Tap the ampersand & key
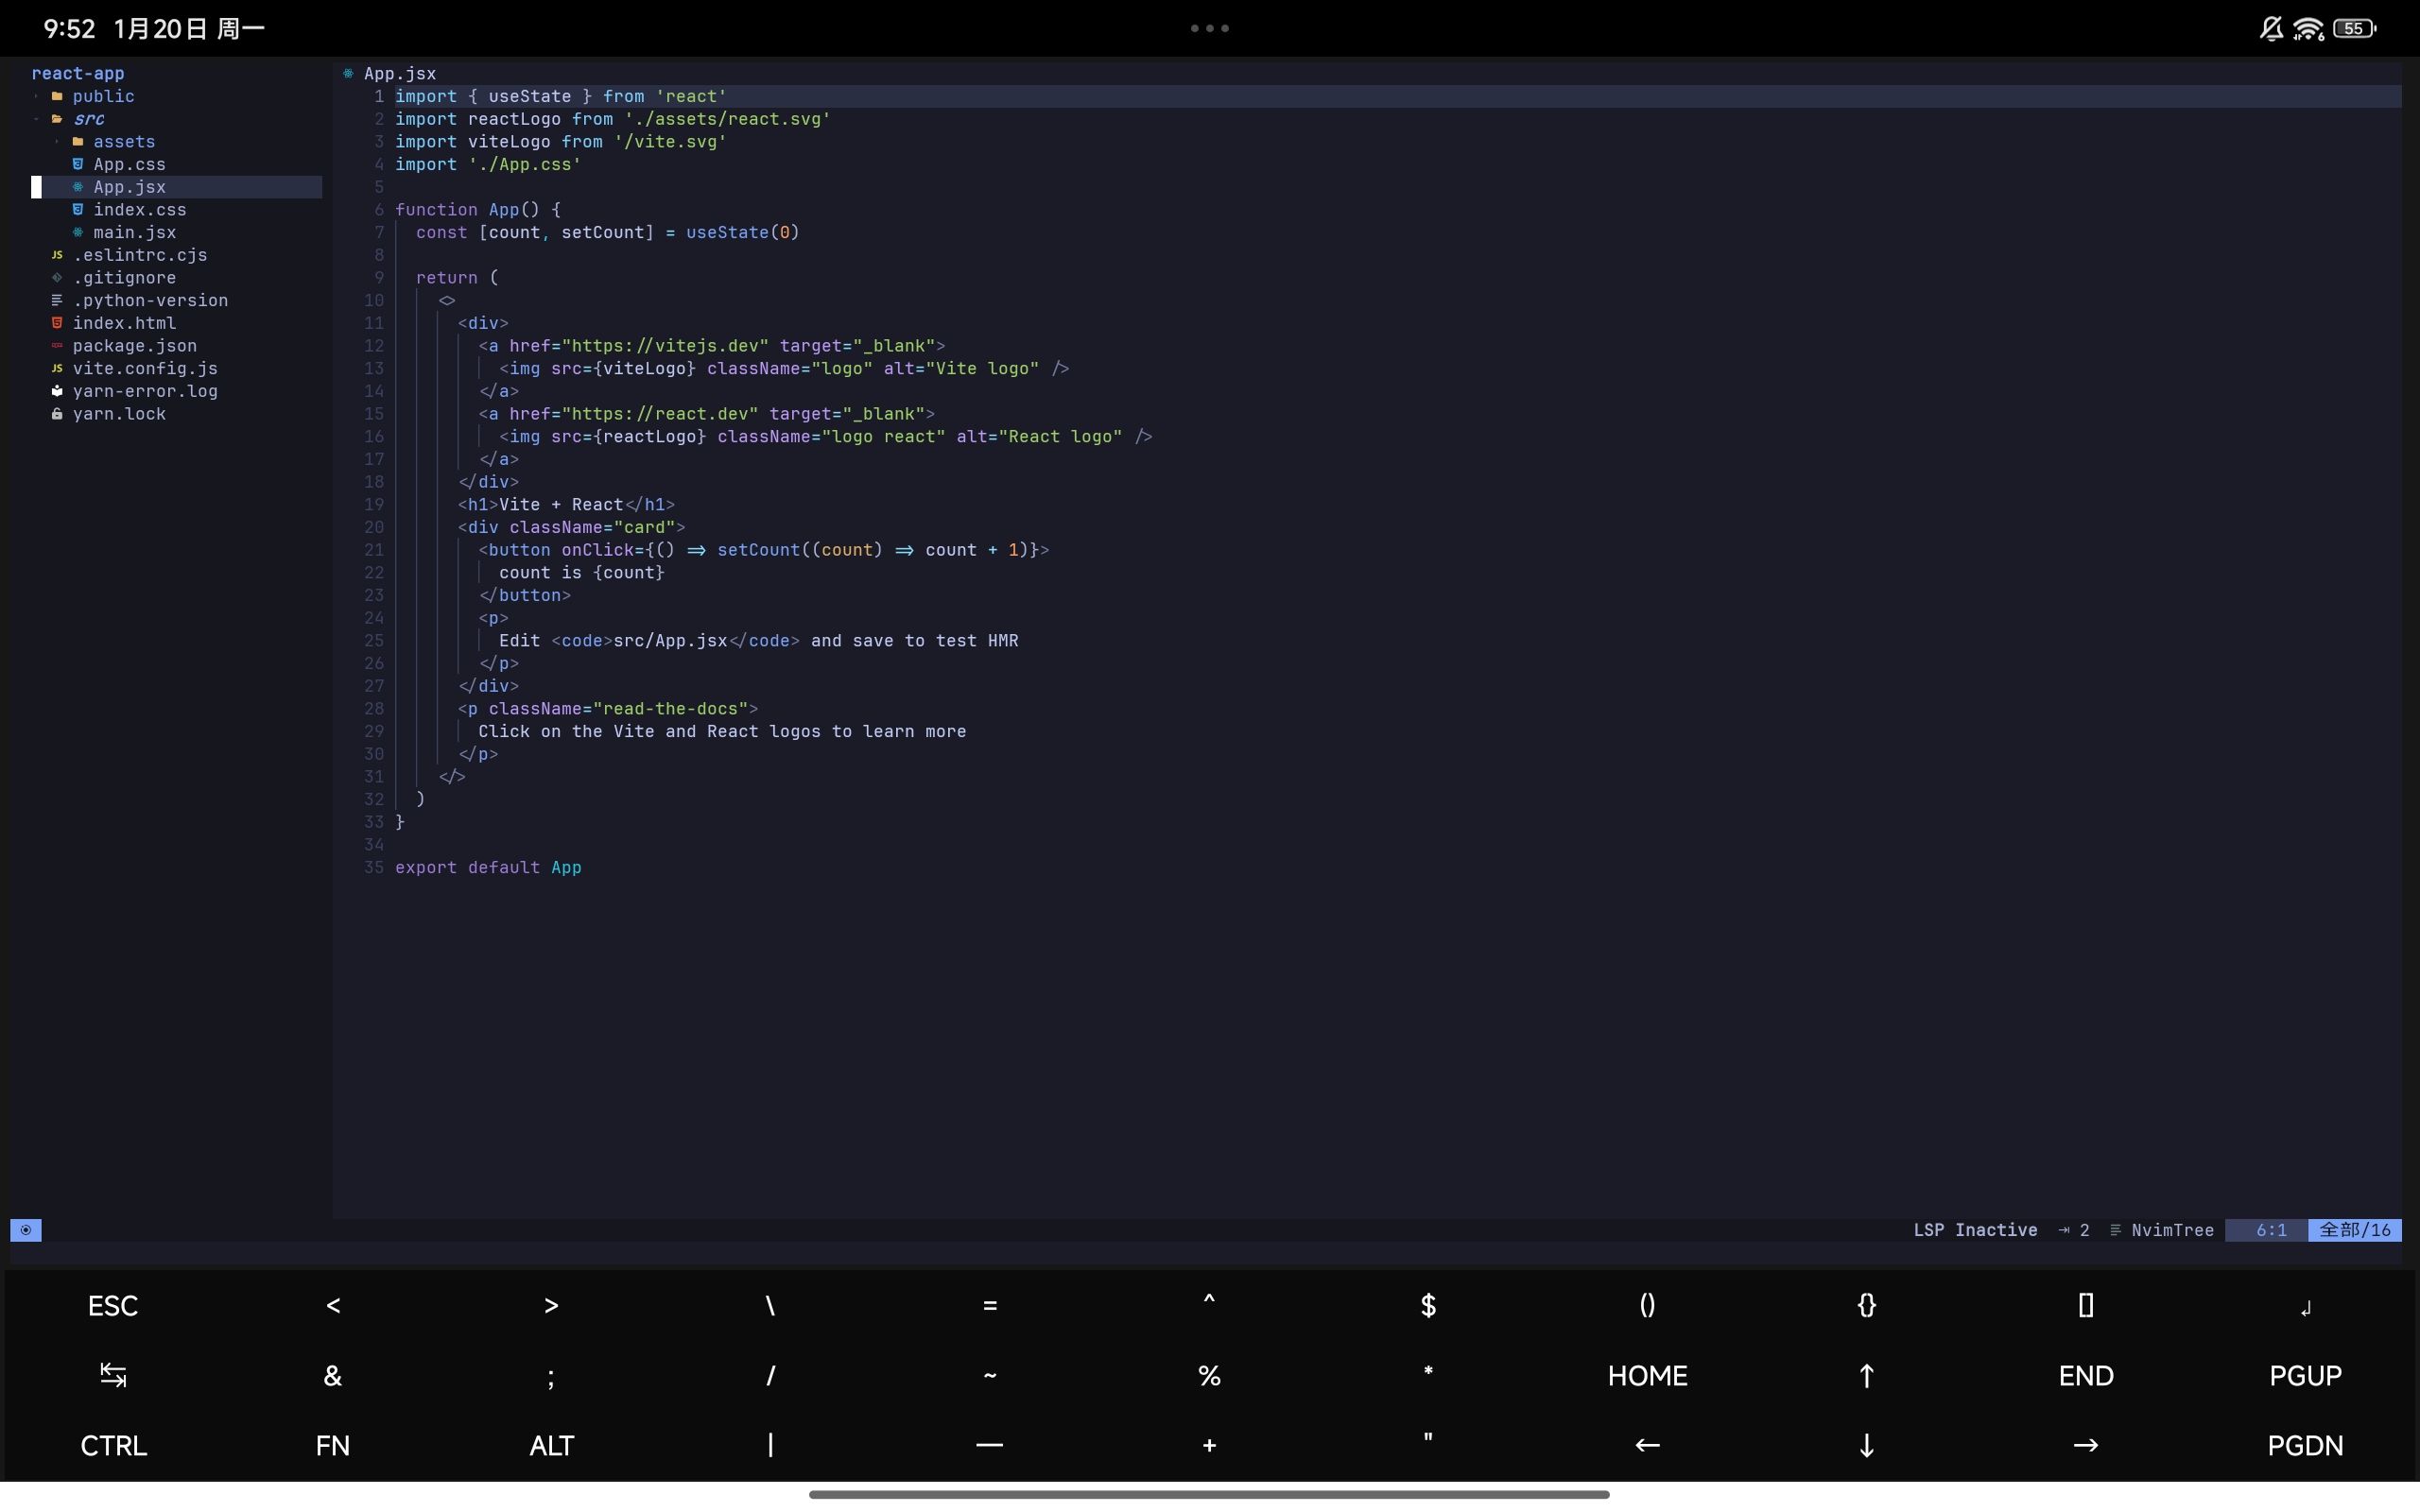The height and width of the screenshot is (1512, 2420). [332, 1375]
